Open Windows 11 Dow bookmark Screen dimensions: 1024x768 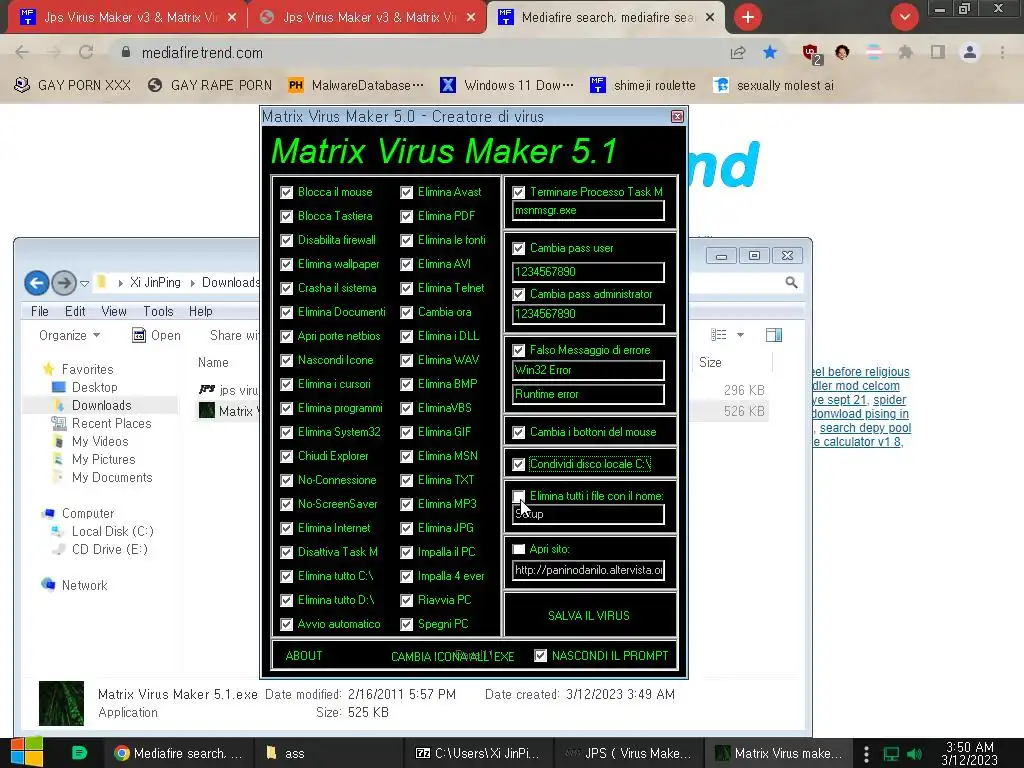[x=507, y=85]
